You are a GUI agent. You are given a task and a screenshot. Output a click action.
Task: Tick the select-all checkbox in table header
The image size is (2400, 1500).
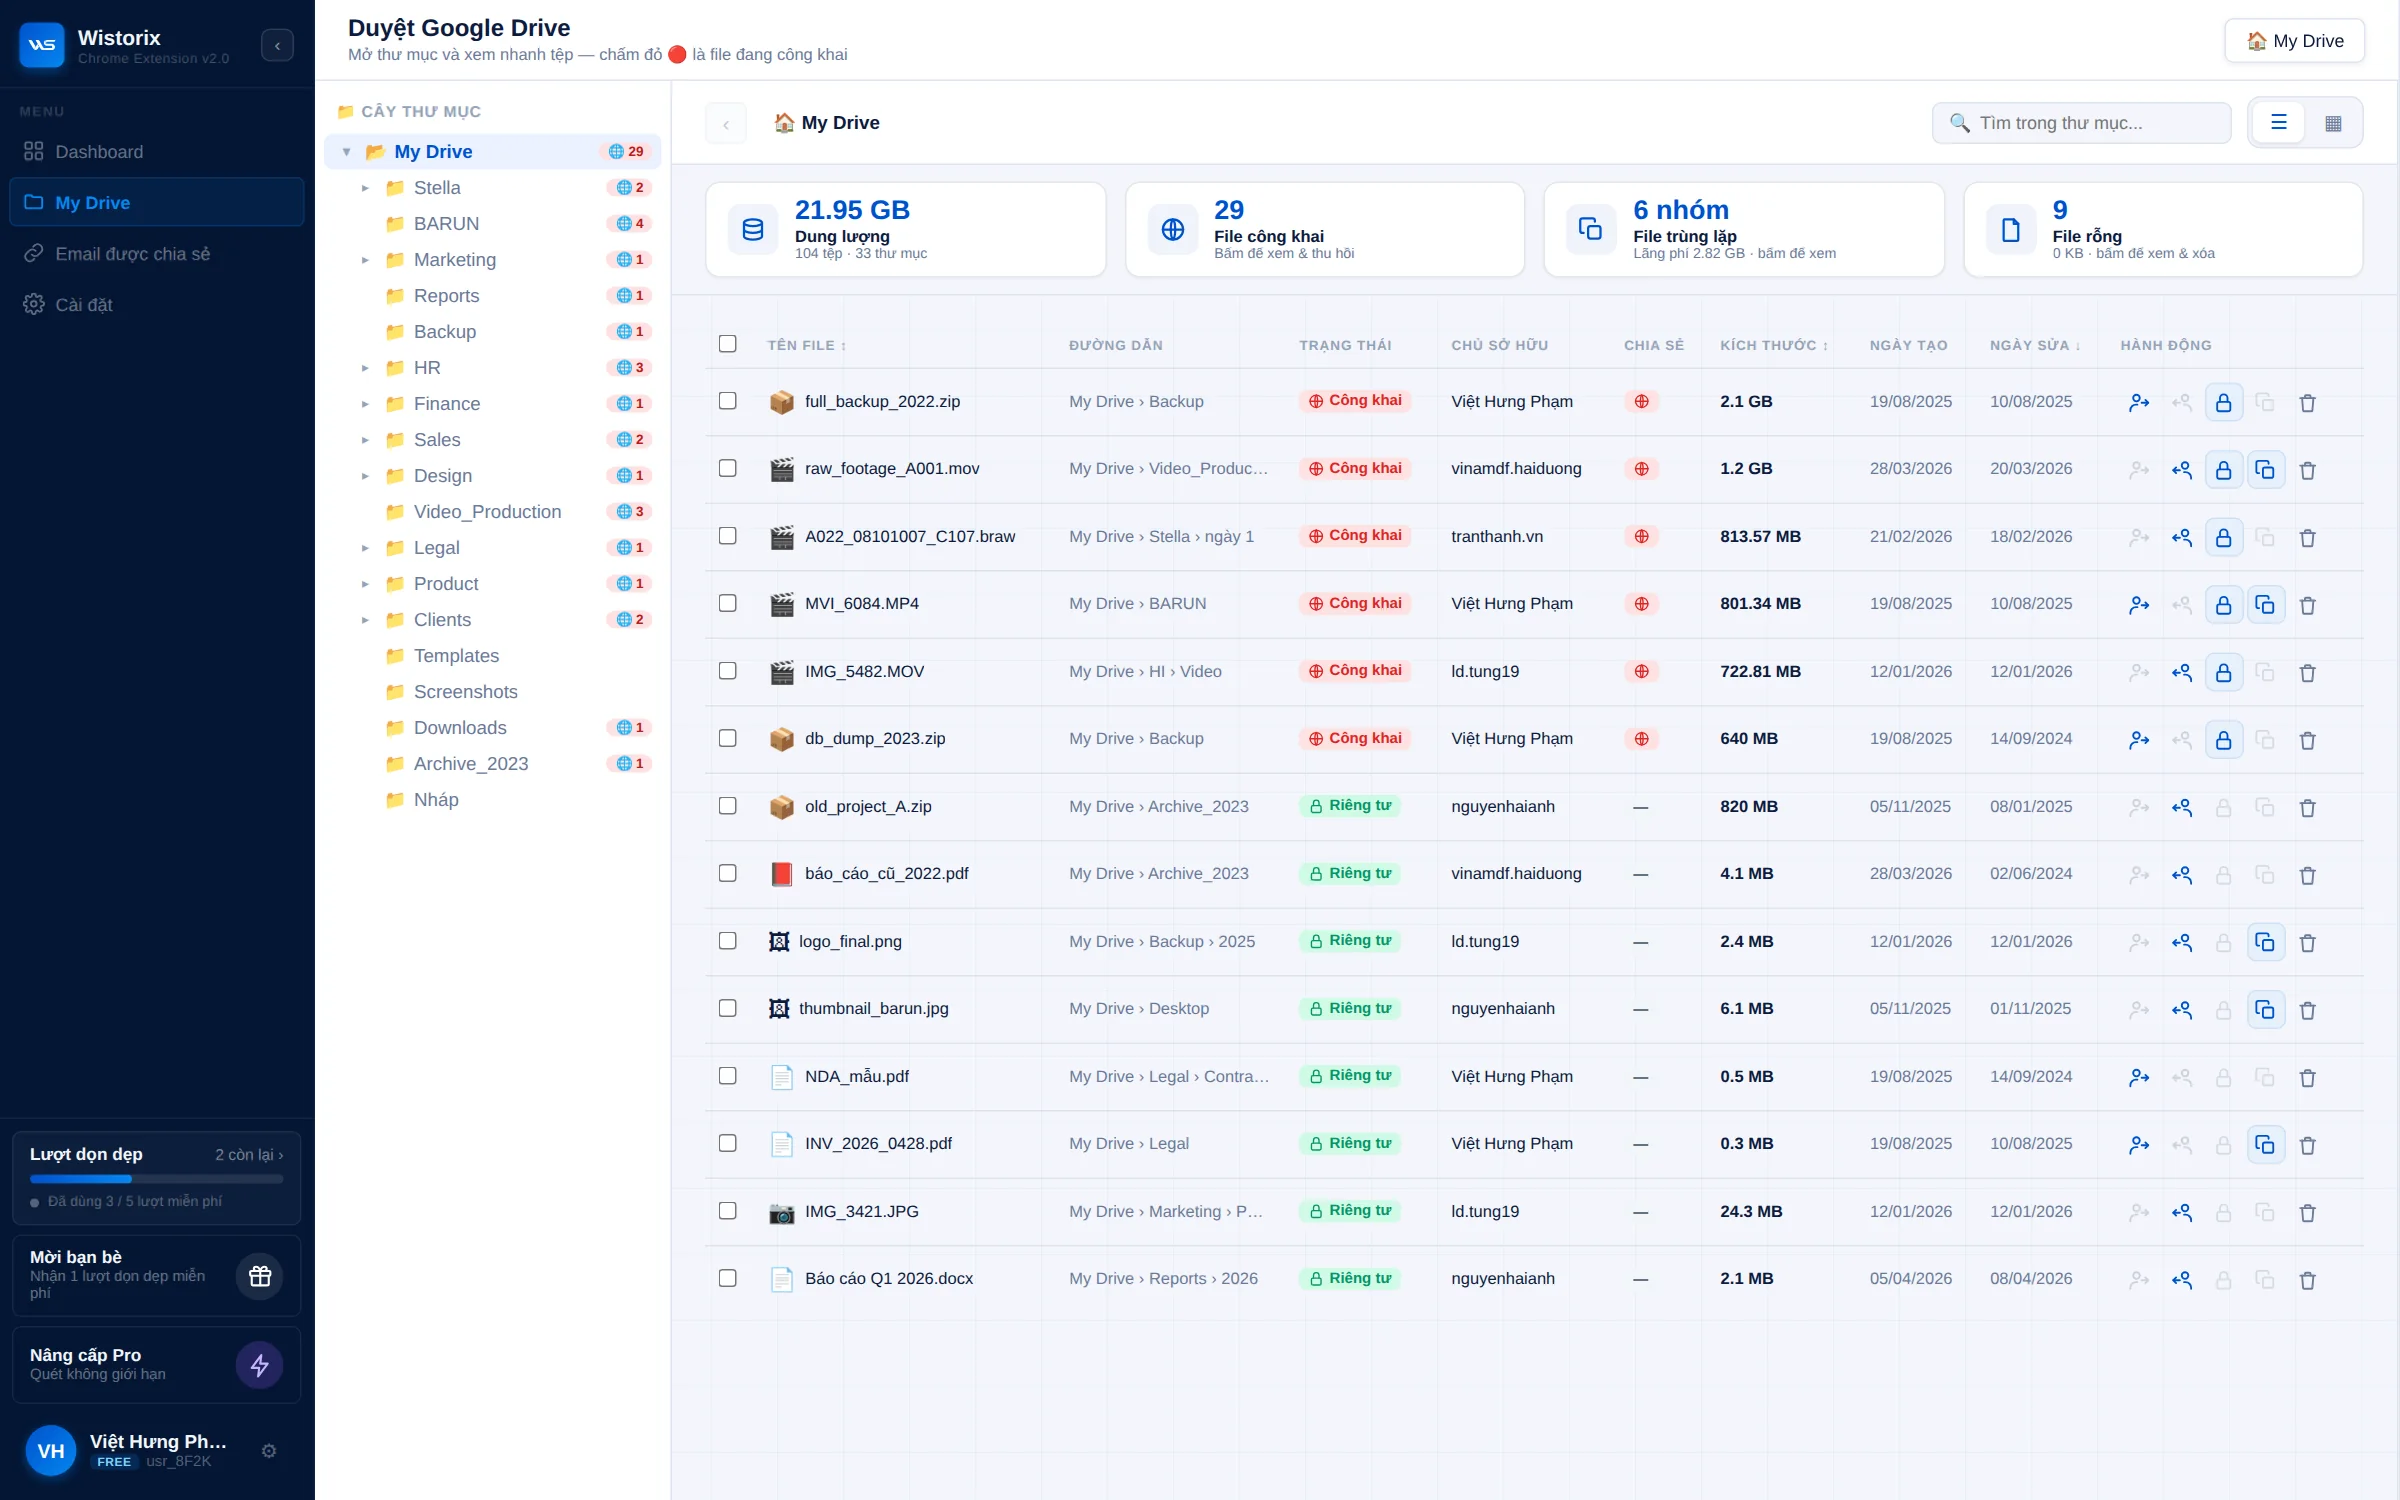pos(727,344)
